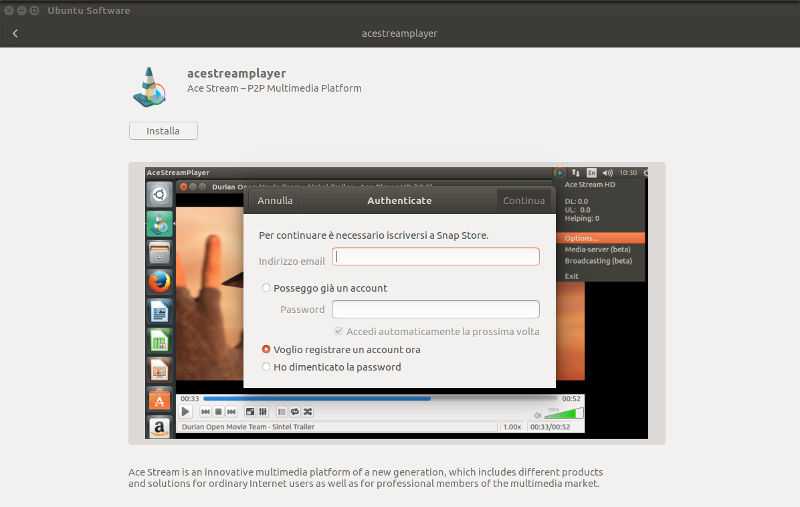Select "Posseggo già un account" option
This screenshot has width=800, height=507.
point(324,288)
